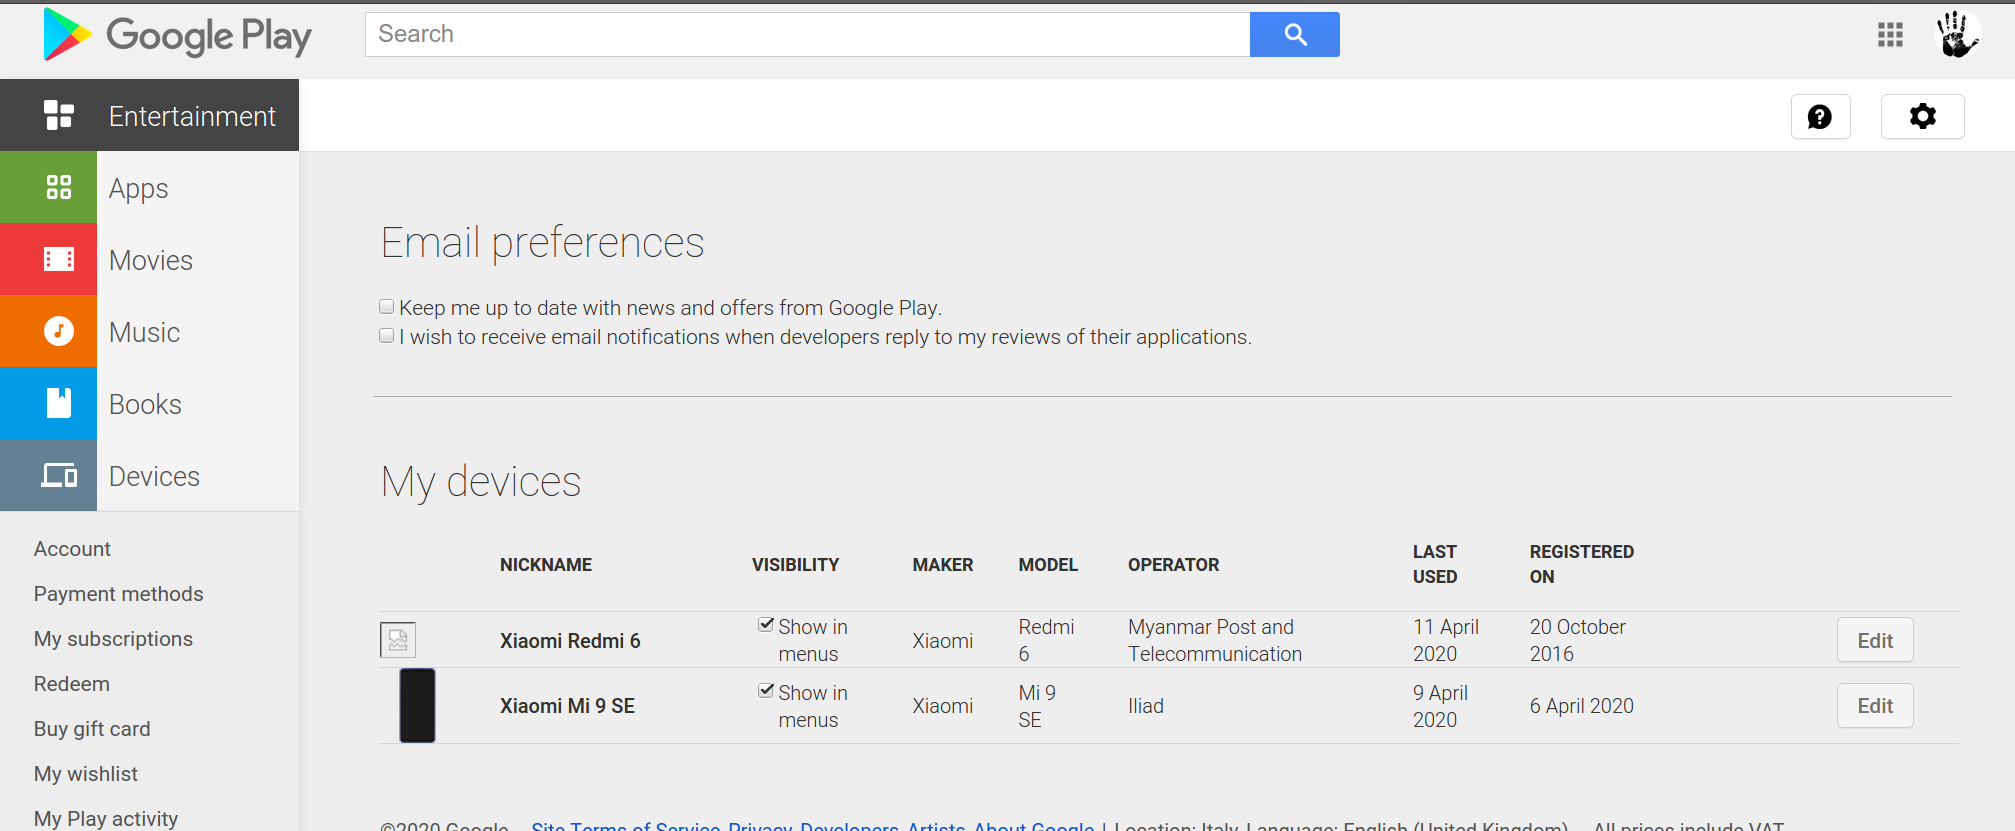Click operator "Myanmar Post and Telecommunication"
The image size is (2015, 831).
[x=1215, y=640]
